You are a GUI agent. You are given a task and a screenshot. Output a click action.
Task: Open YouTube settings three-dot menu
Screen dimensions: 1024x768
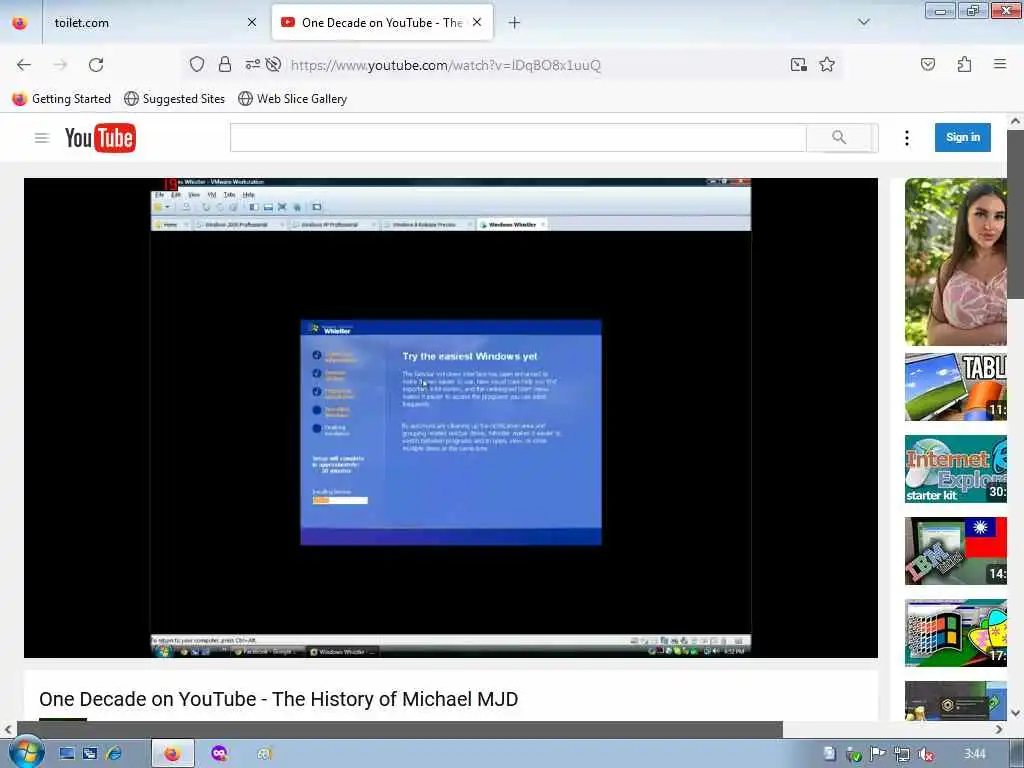(906, 138)
